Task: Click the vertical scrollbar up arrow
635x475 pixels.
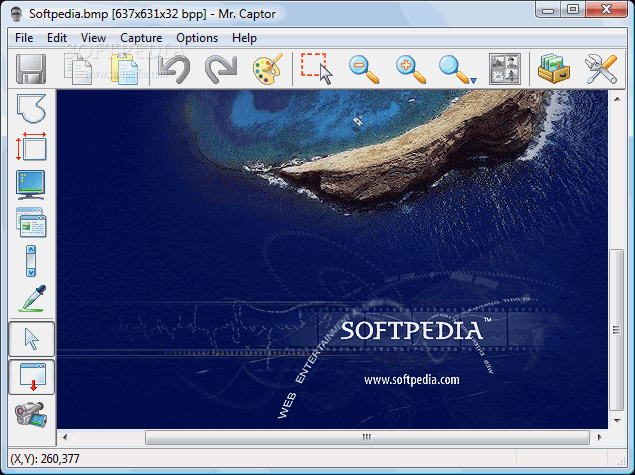Action: point(617,99)
